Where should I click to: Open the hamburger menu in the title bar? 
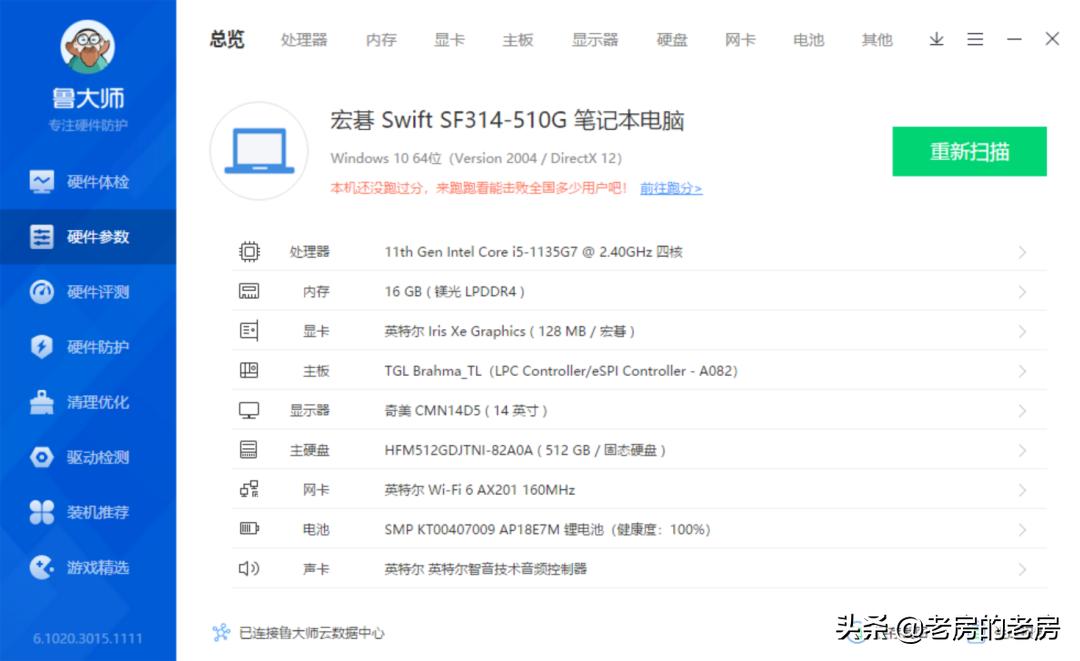click(975, 39)
